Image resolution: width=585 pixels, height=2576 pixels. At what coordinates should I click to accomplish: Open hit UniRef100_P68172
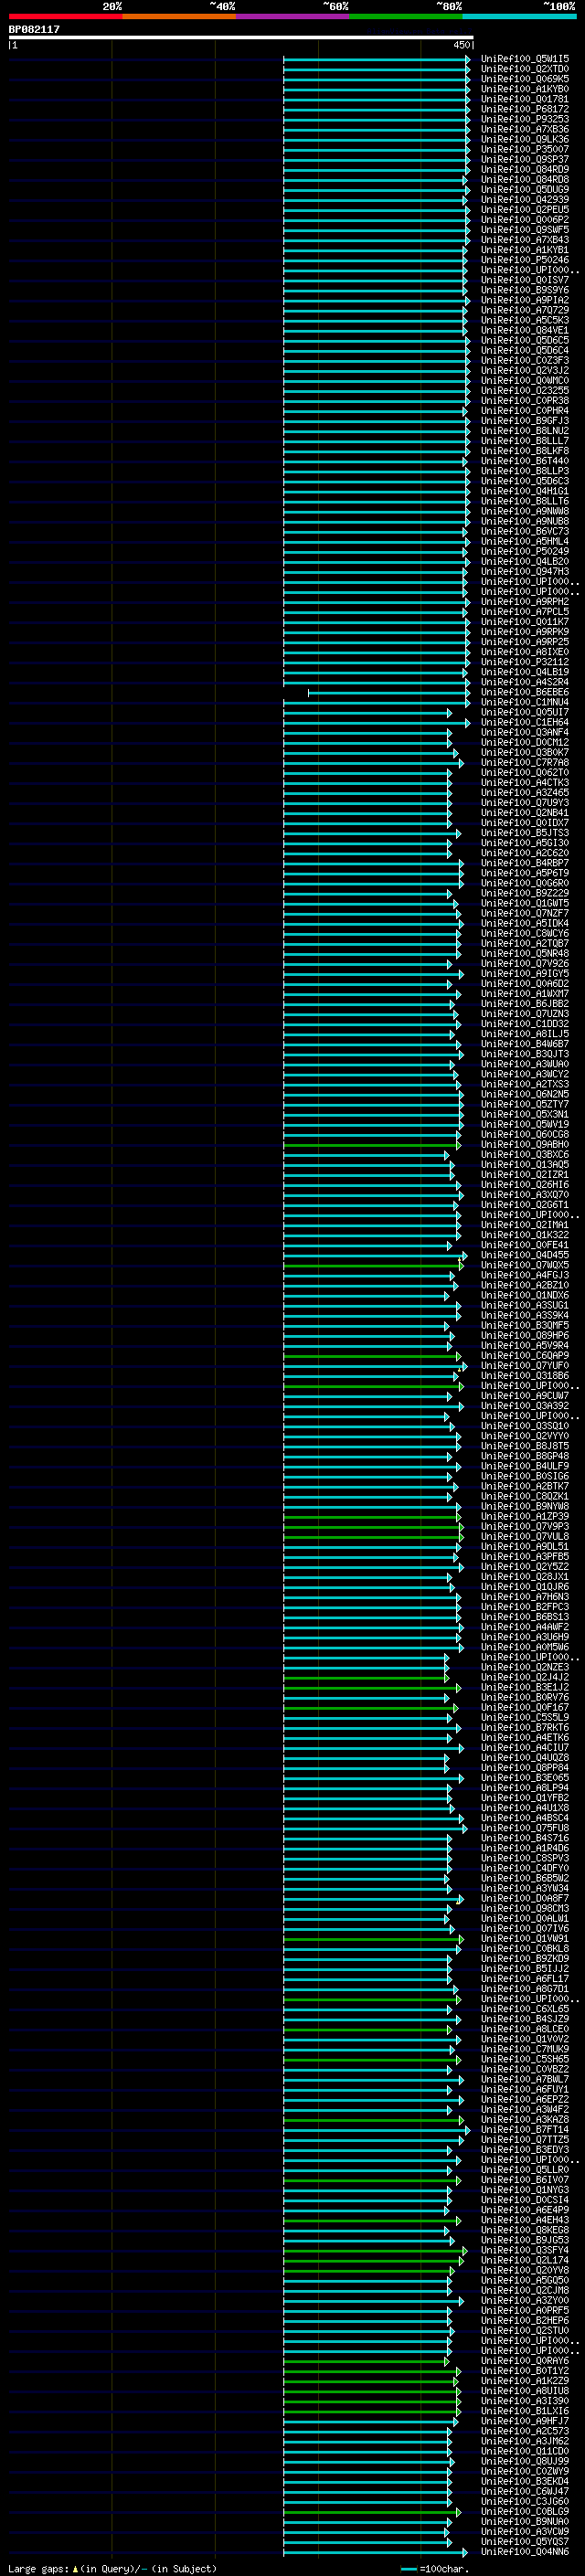tap(525, 109)
